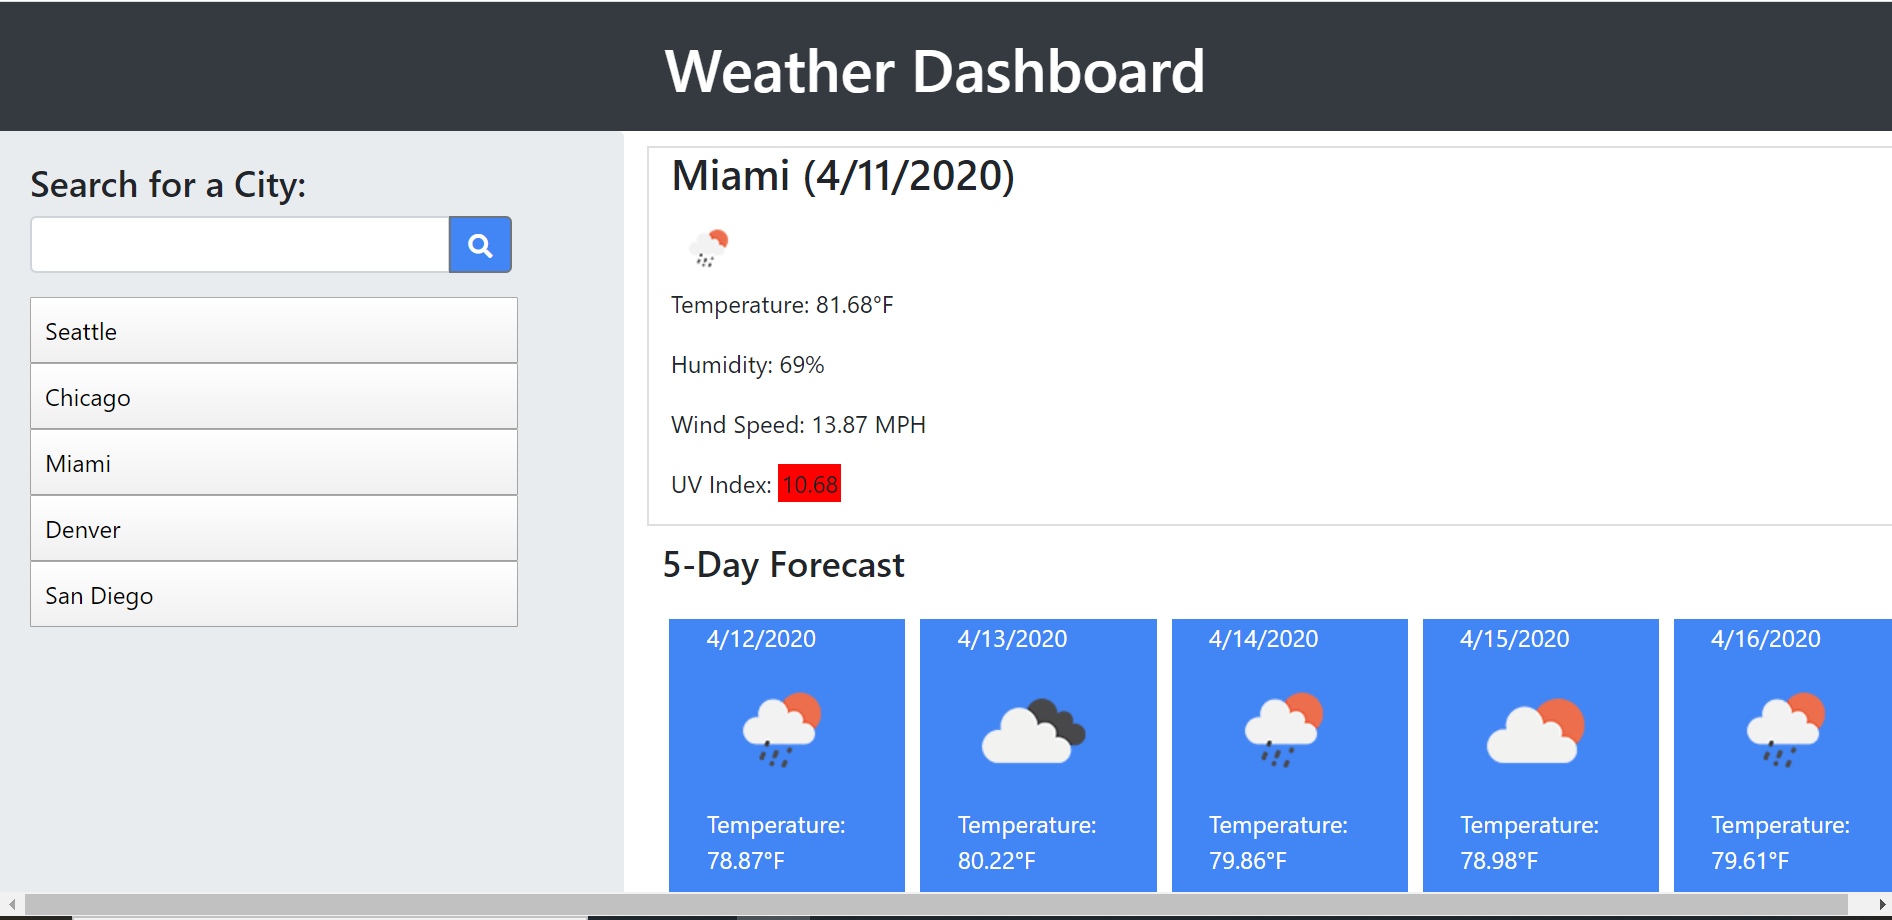Viewport: 1892px width, 920px height.
Task: Click inside the city search input field
Action: [x=240, y=244]
